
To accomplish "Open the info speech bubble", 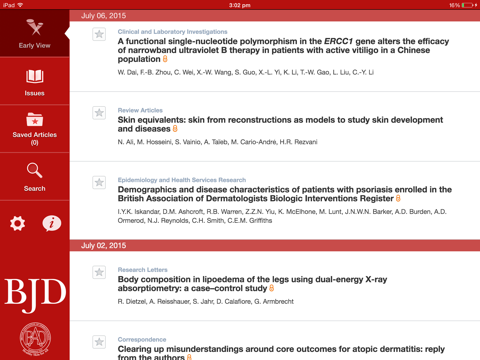I will pyautogui.click(x=52, y=223).
